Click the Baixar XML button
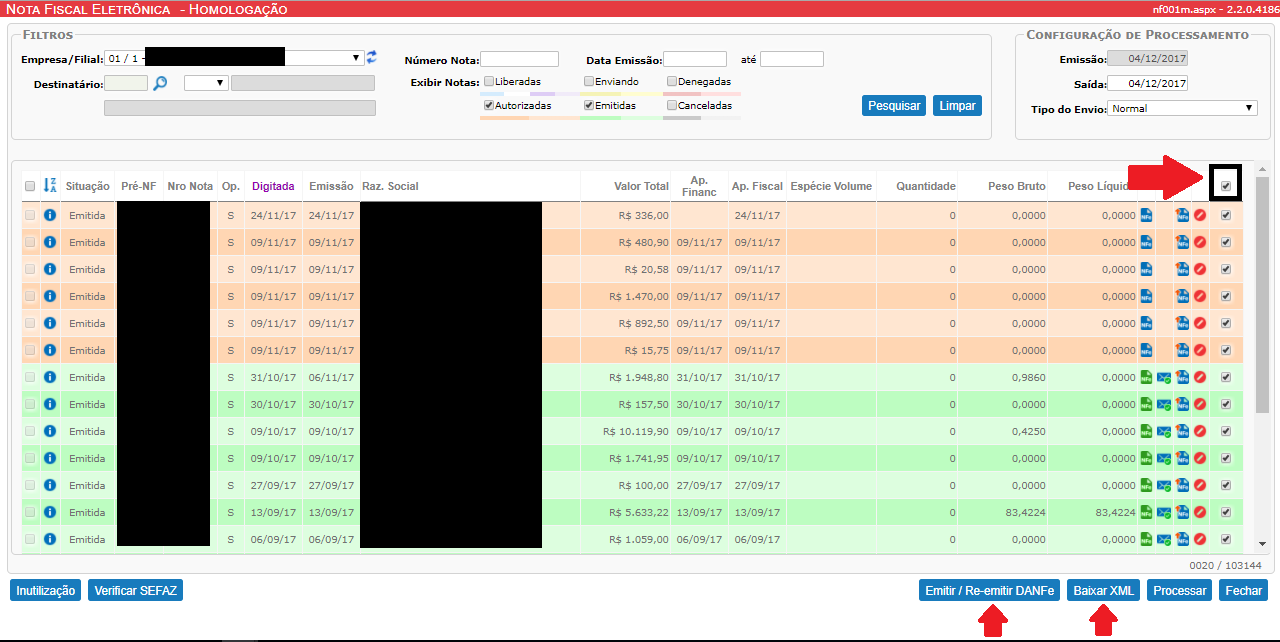Image resolution: width=1280 pixels, height=642 pixels. (1104, 591)
